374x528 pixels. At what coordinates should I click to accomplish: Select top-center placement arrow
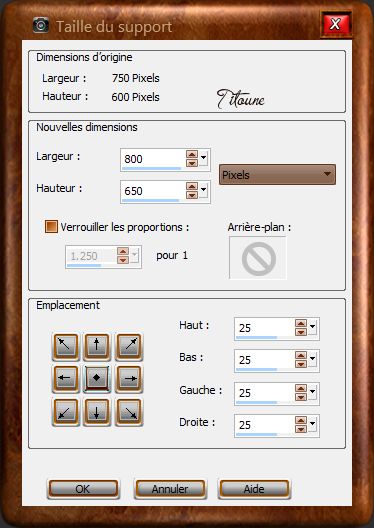pyautogui.click(x=97, y=346)
